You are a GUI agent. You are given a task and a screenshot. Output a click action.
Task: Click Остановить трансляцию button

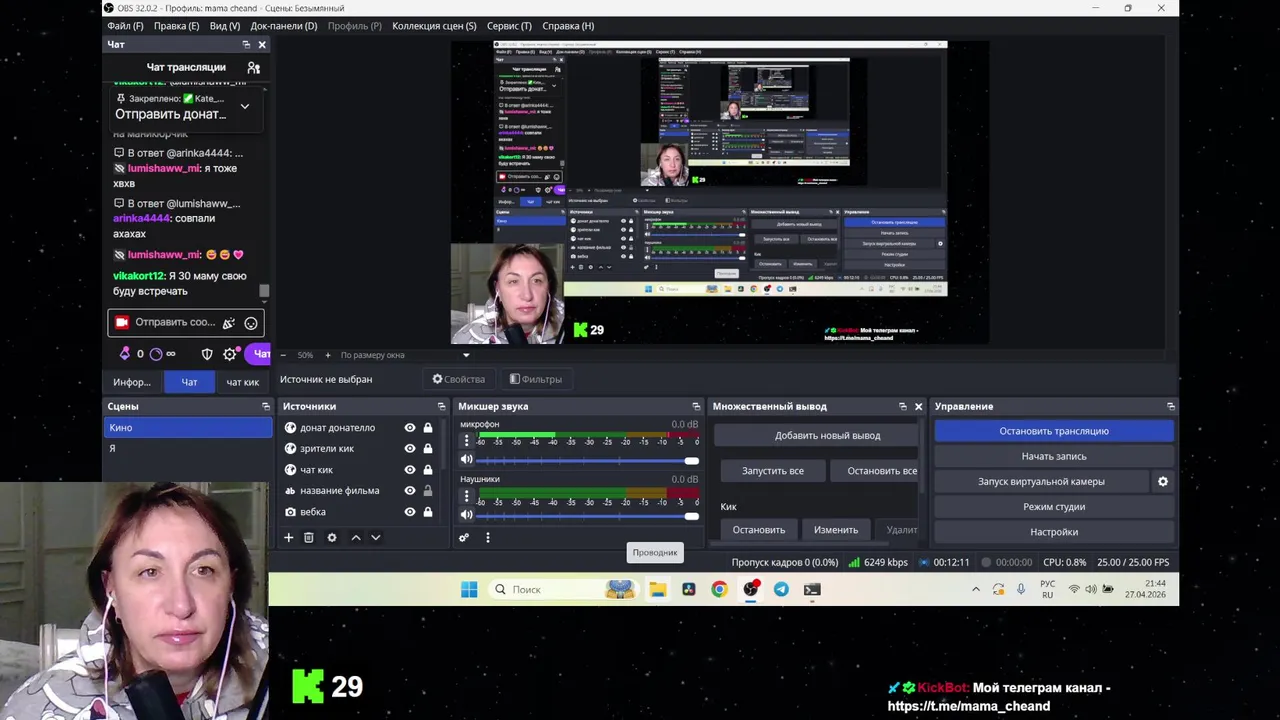pos(1054,431)
